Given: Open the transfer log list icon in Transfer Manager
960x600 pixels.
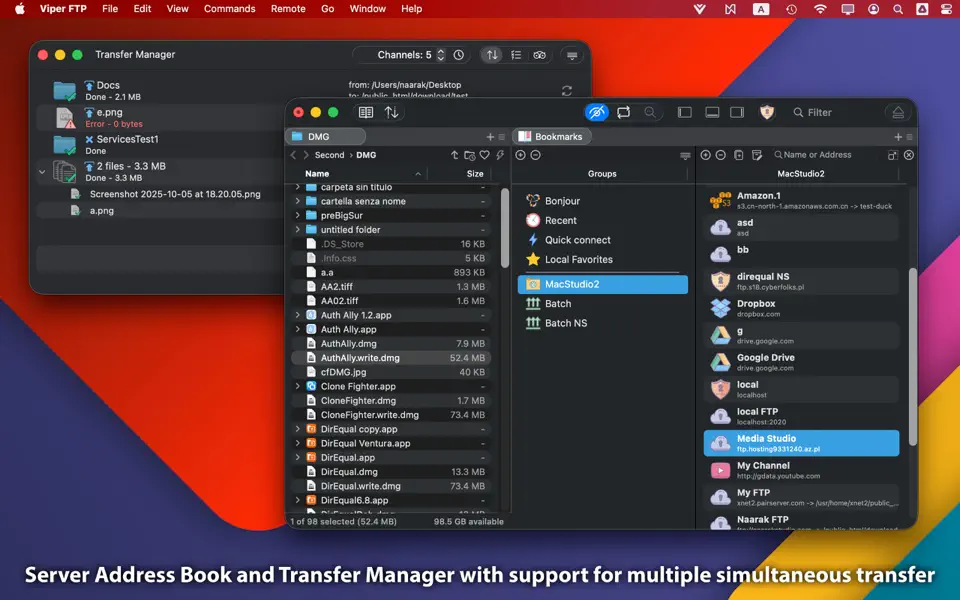Looking at the screenshot, I should (x=516, y=55).
